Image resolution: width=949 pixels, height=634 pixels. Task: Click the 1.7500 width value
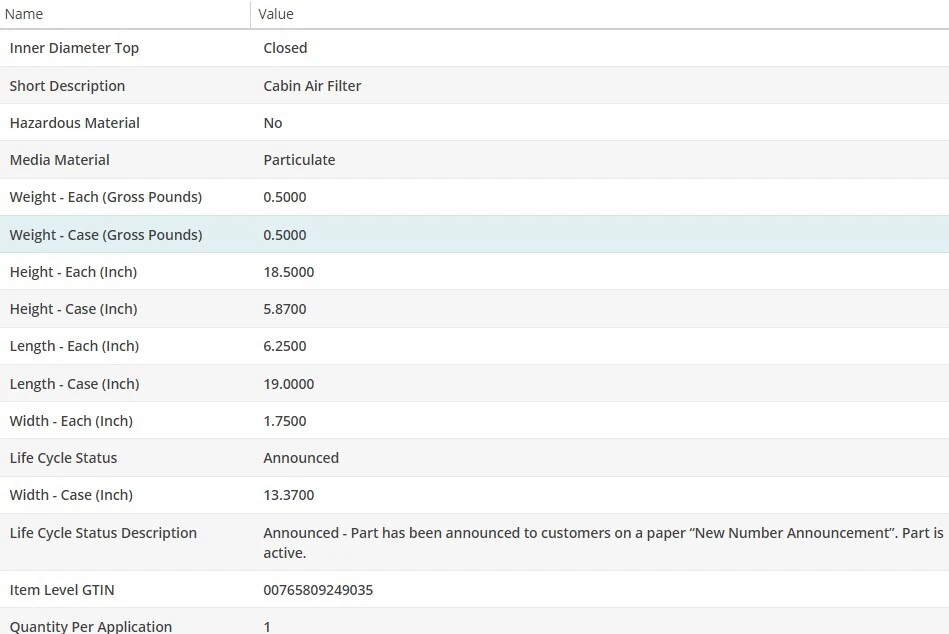point(284,421)
